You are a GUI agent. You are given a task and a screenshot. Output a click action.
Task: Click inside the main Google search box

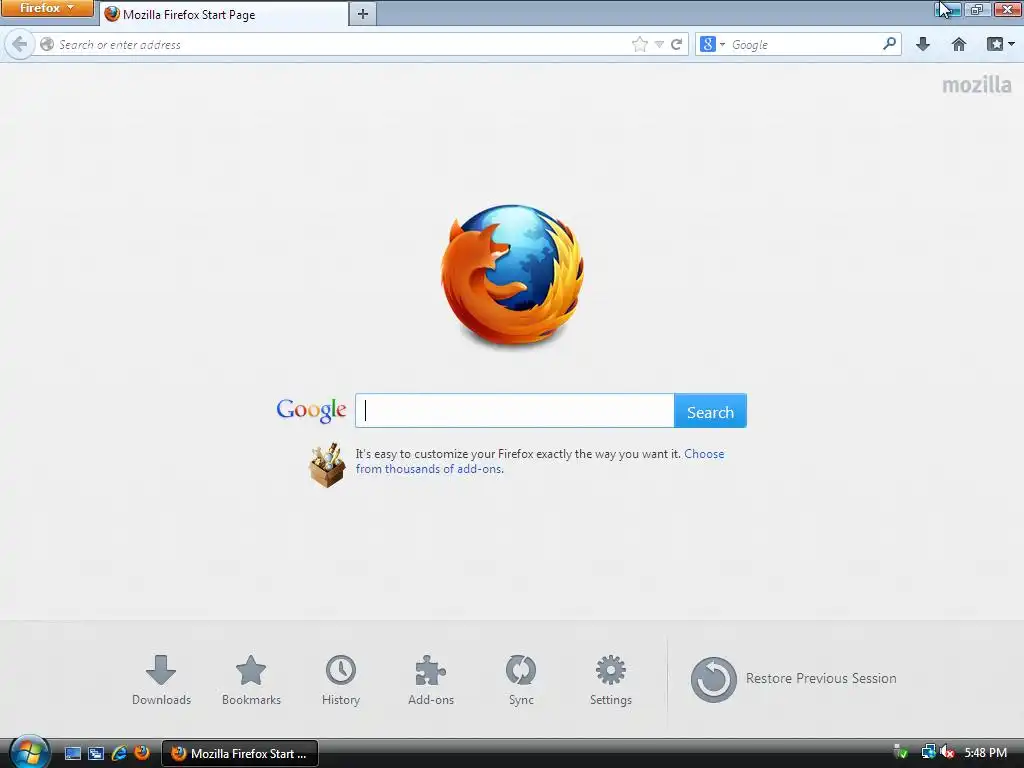(x=515, y=411)
